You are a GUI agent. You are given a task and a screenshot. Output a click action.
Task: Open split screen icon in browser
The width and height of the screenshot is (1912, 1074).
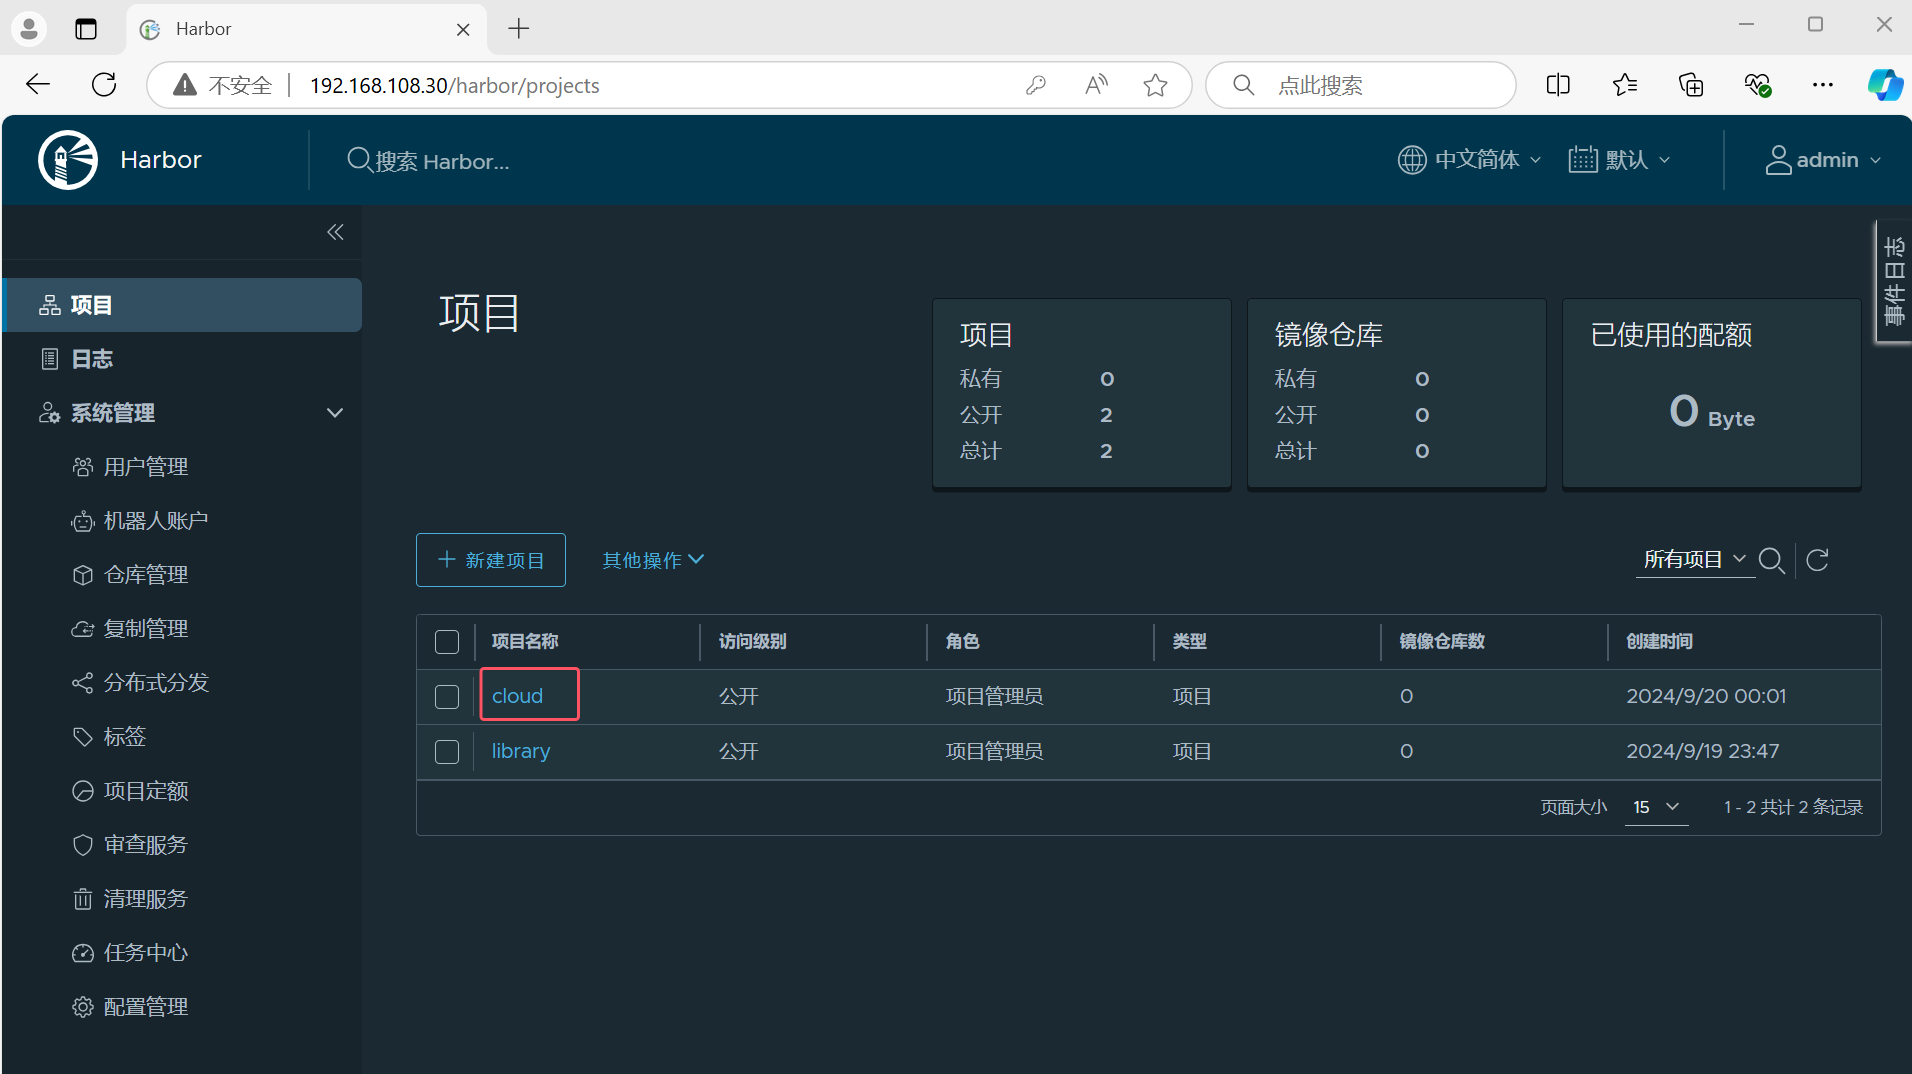point(1558,85)
